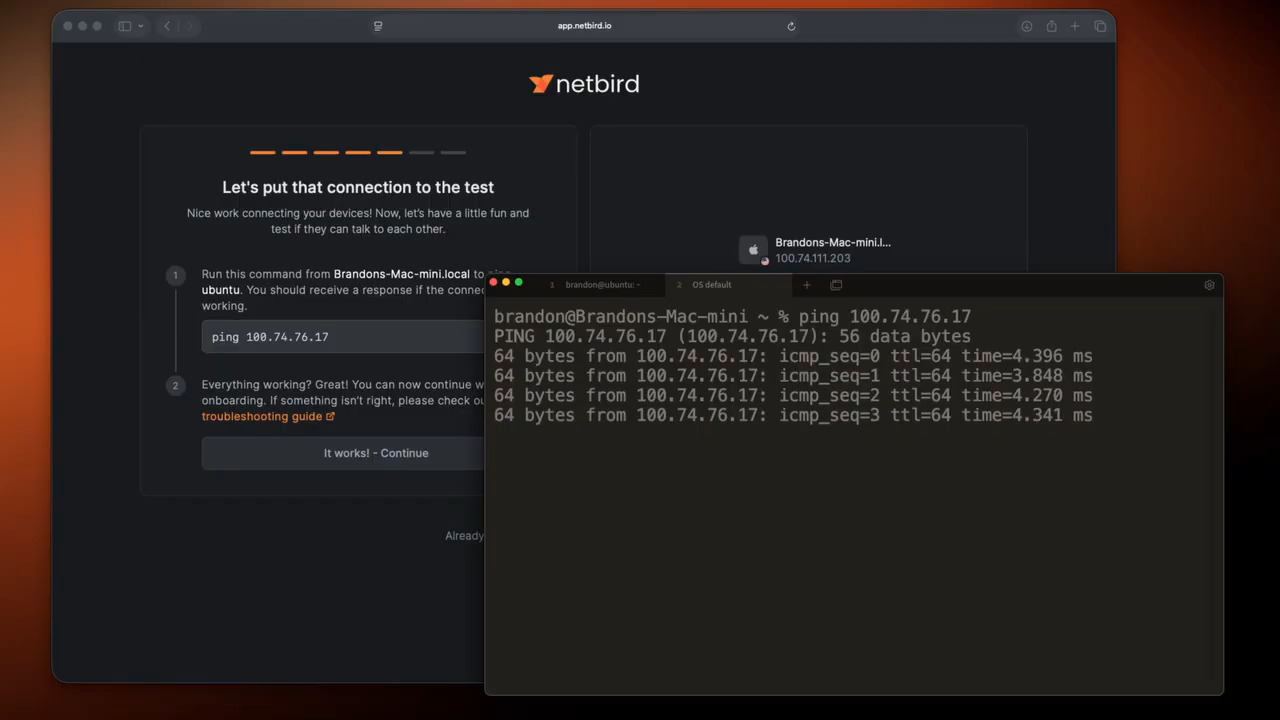This screenshot has height=720, width=1280.
Task: Open the Safari Downloads icon
Action: pyautogui.click(x=1026, y=26)
